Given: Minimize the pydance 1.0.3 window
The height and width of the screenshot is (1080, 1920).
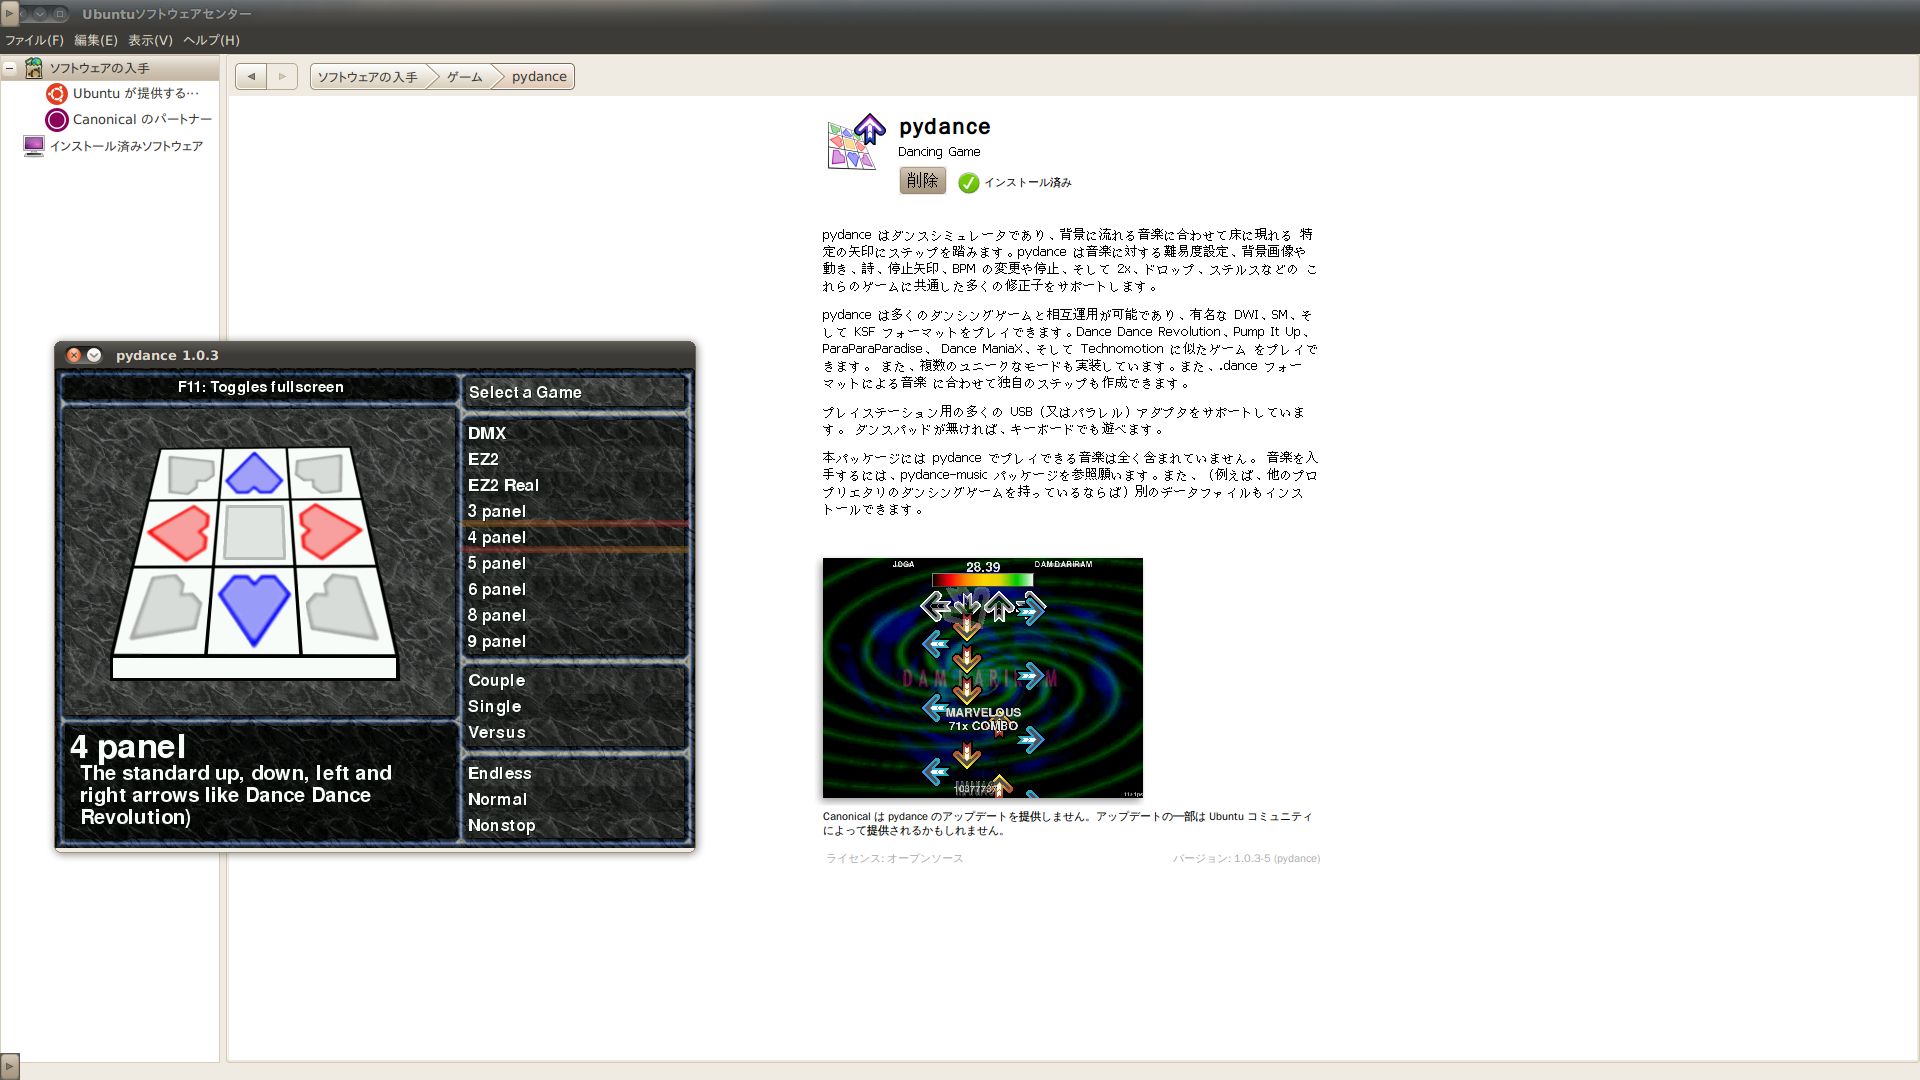Looking at the screenshot, I should pos(94,355).
